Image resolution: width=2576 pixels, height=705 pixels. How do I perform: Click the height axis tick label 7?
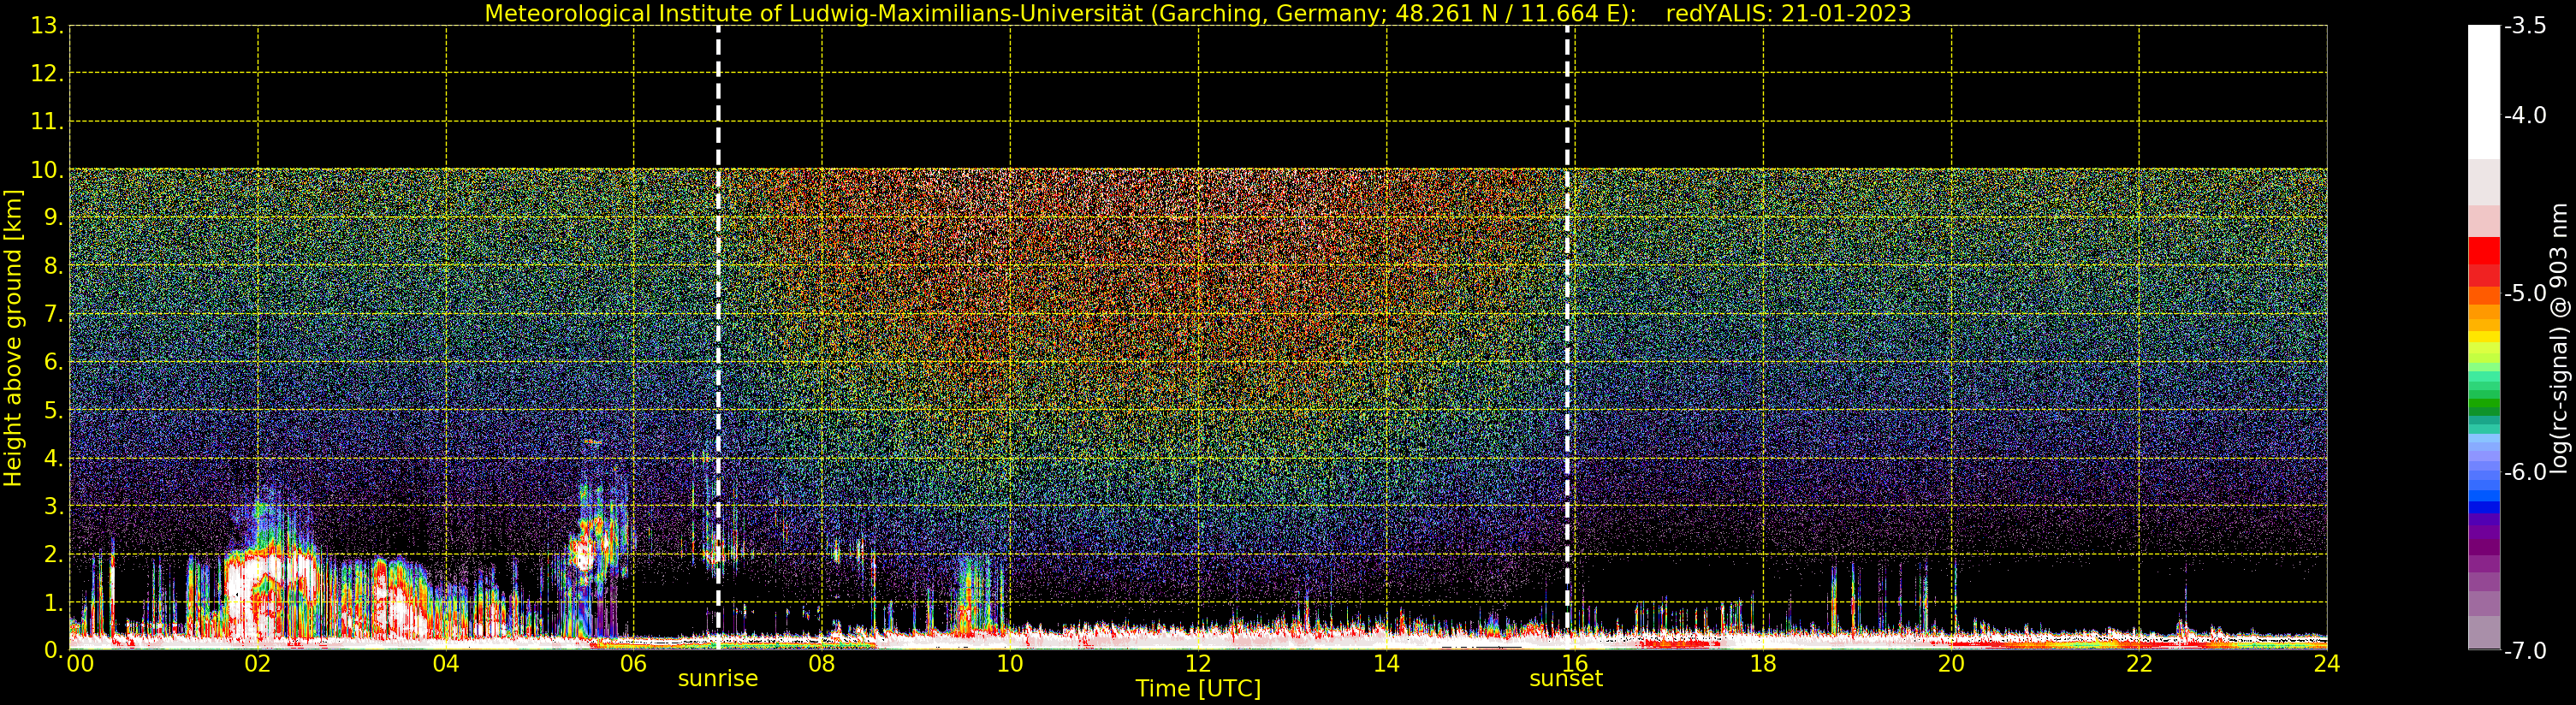(x=53, y=315)
